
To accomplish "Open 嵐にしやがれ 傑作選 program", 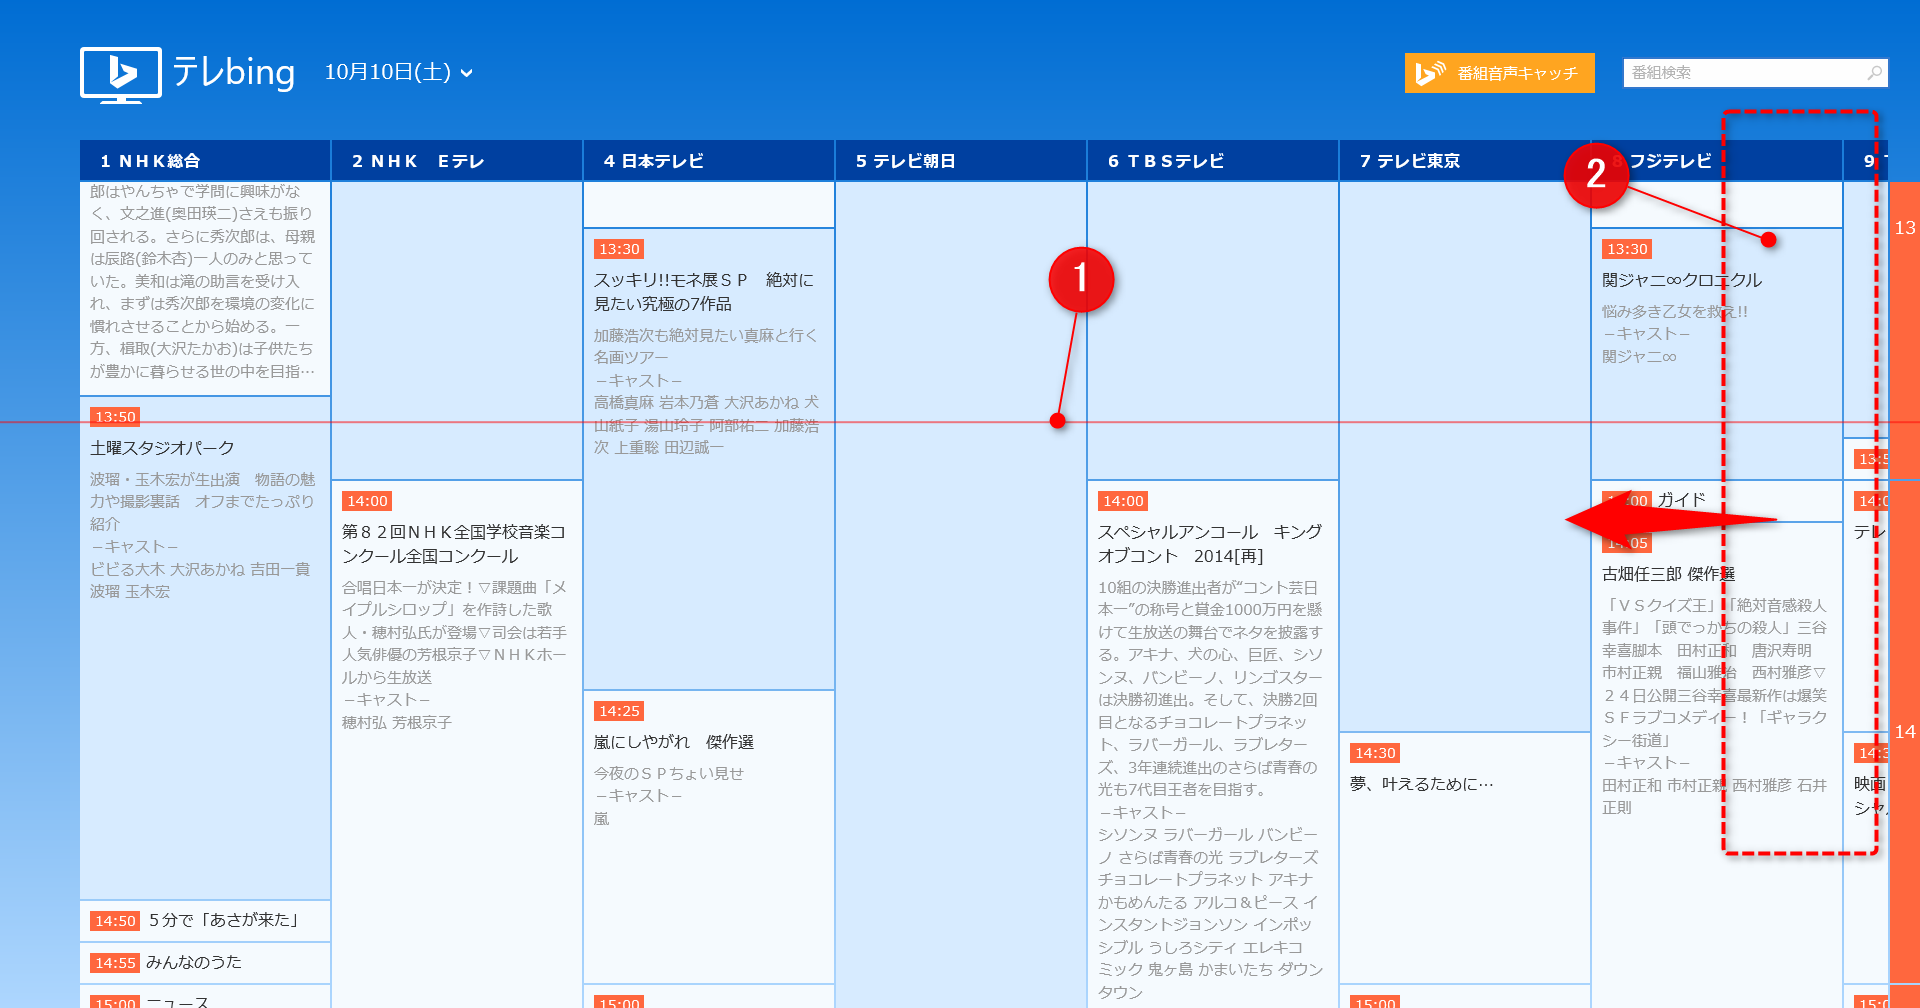I will (674, 742).
